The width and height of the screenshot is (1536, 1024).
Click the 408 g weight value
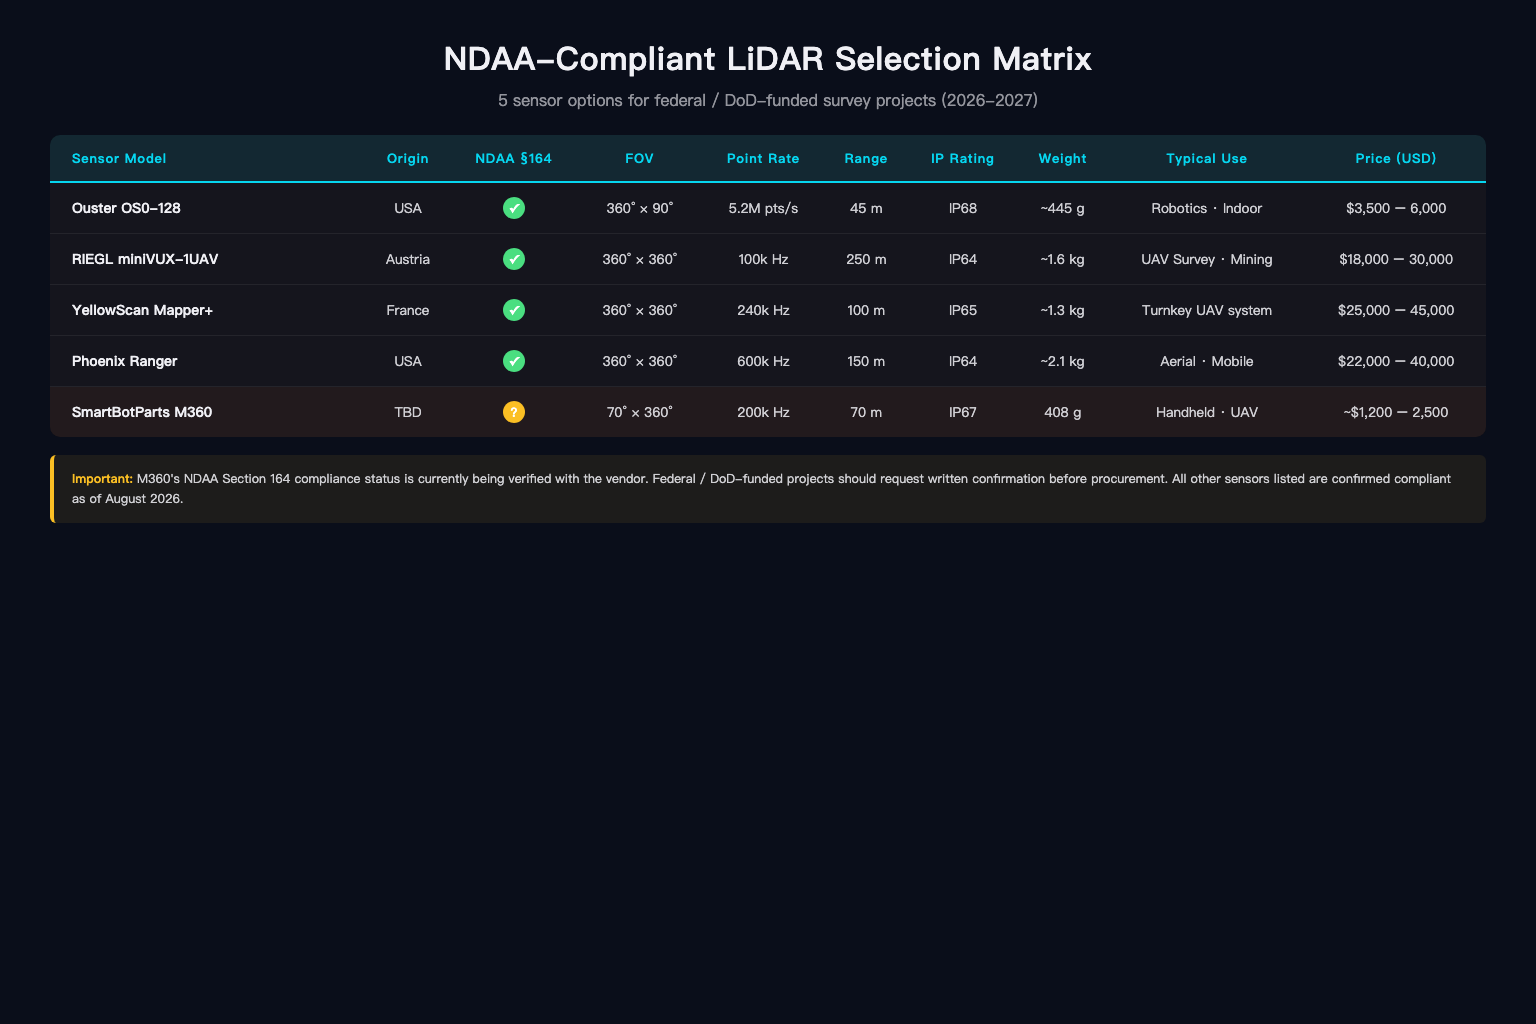coord(1062,412)
